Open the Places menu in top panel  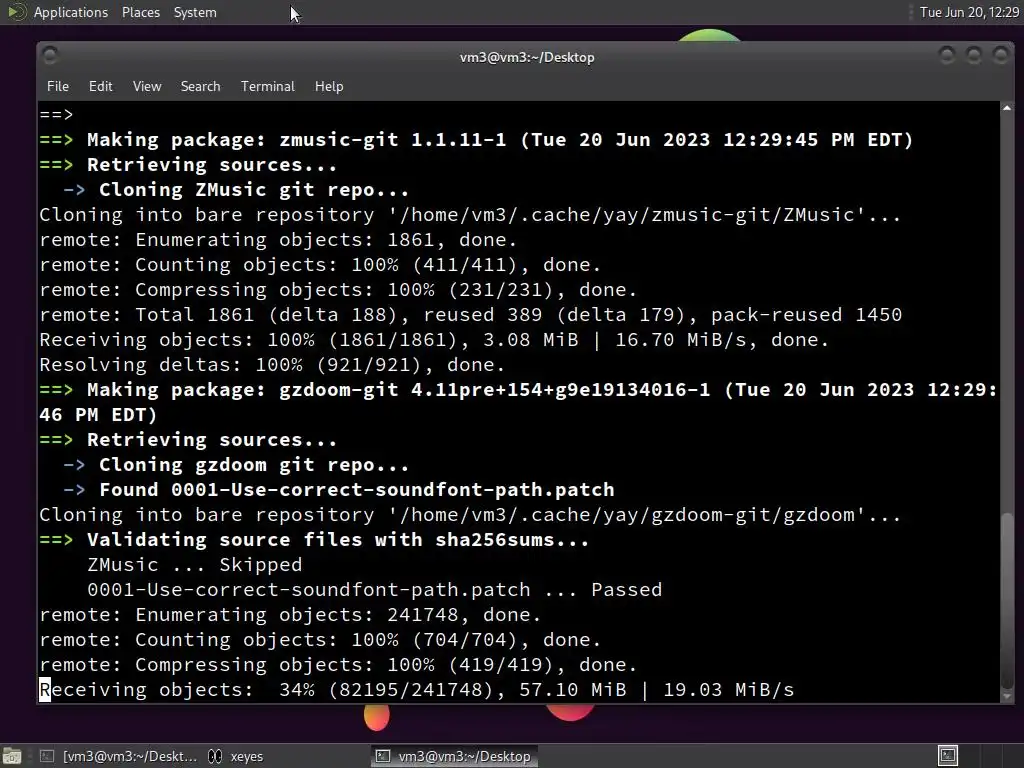point(141,12)
